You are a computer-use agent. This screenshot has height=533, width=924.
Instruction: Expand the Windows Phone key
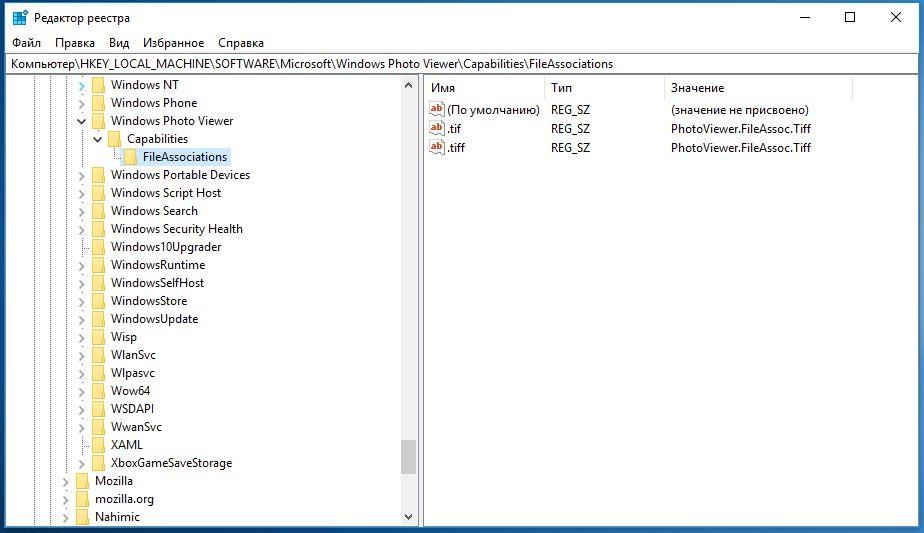[x=81, y=104]
